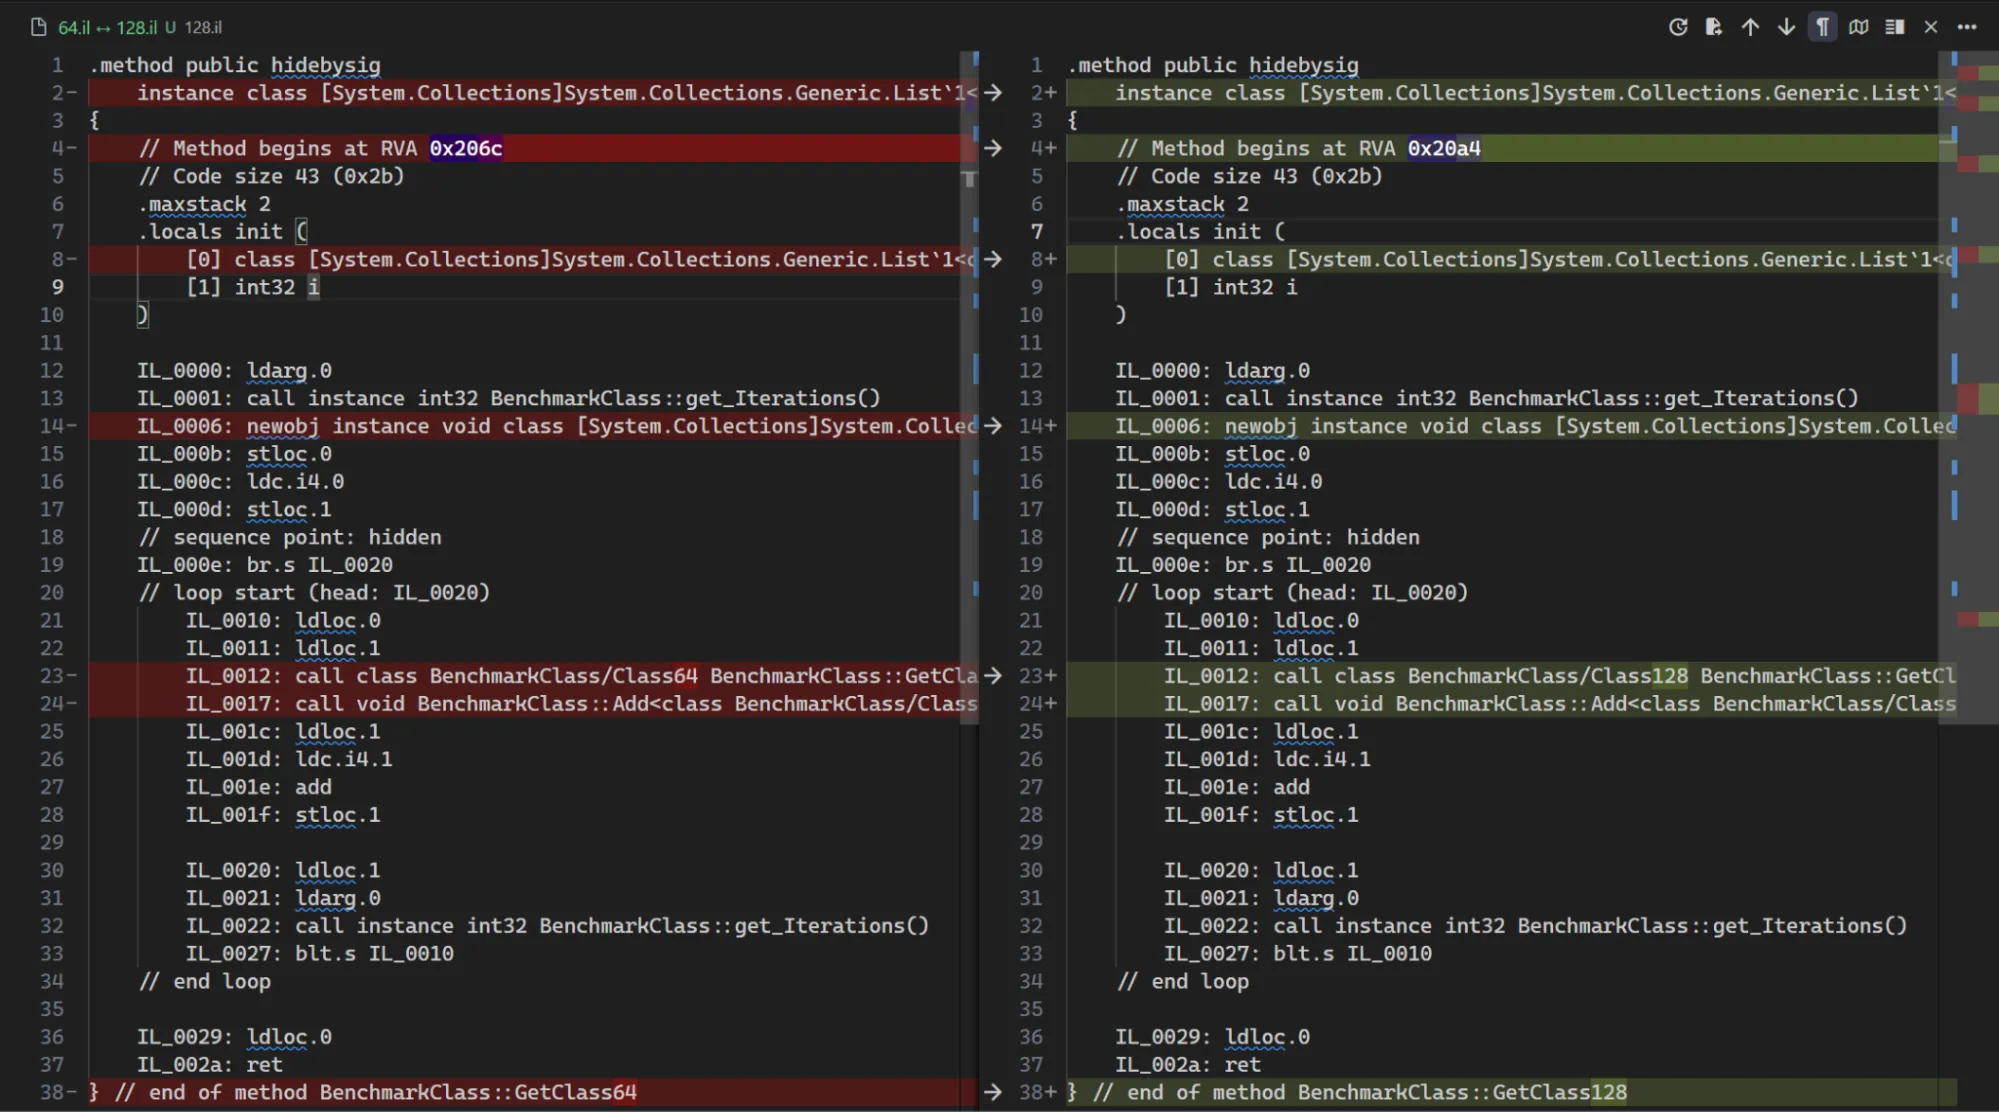Toggle collapse unchanged regions with the map icon

pos(1857,27)
